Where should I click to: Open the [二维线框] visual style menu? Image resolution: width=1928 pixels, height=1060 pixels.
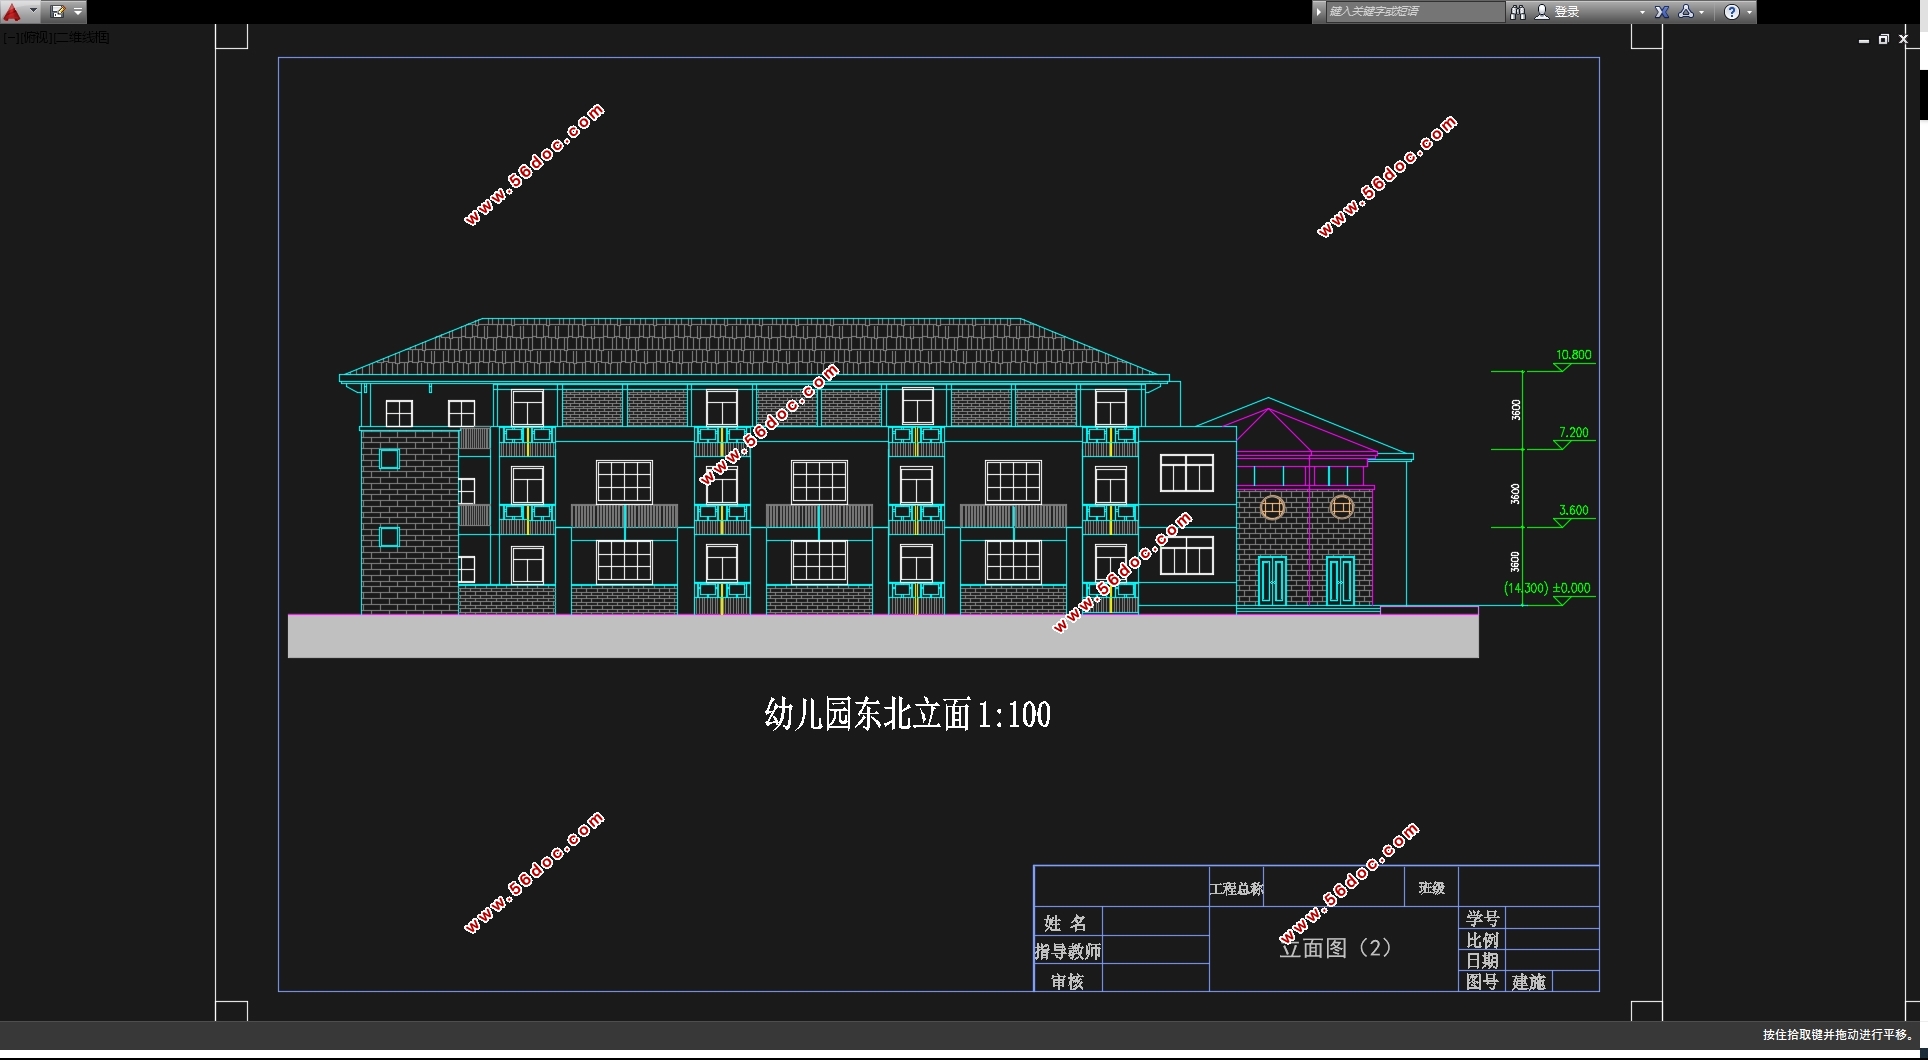(x=81, y=38)
